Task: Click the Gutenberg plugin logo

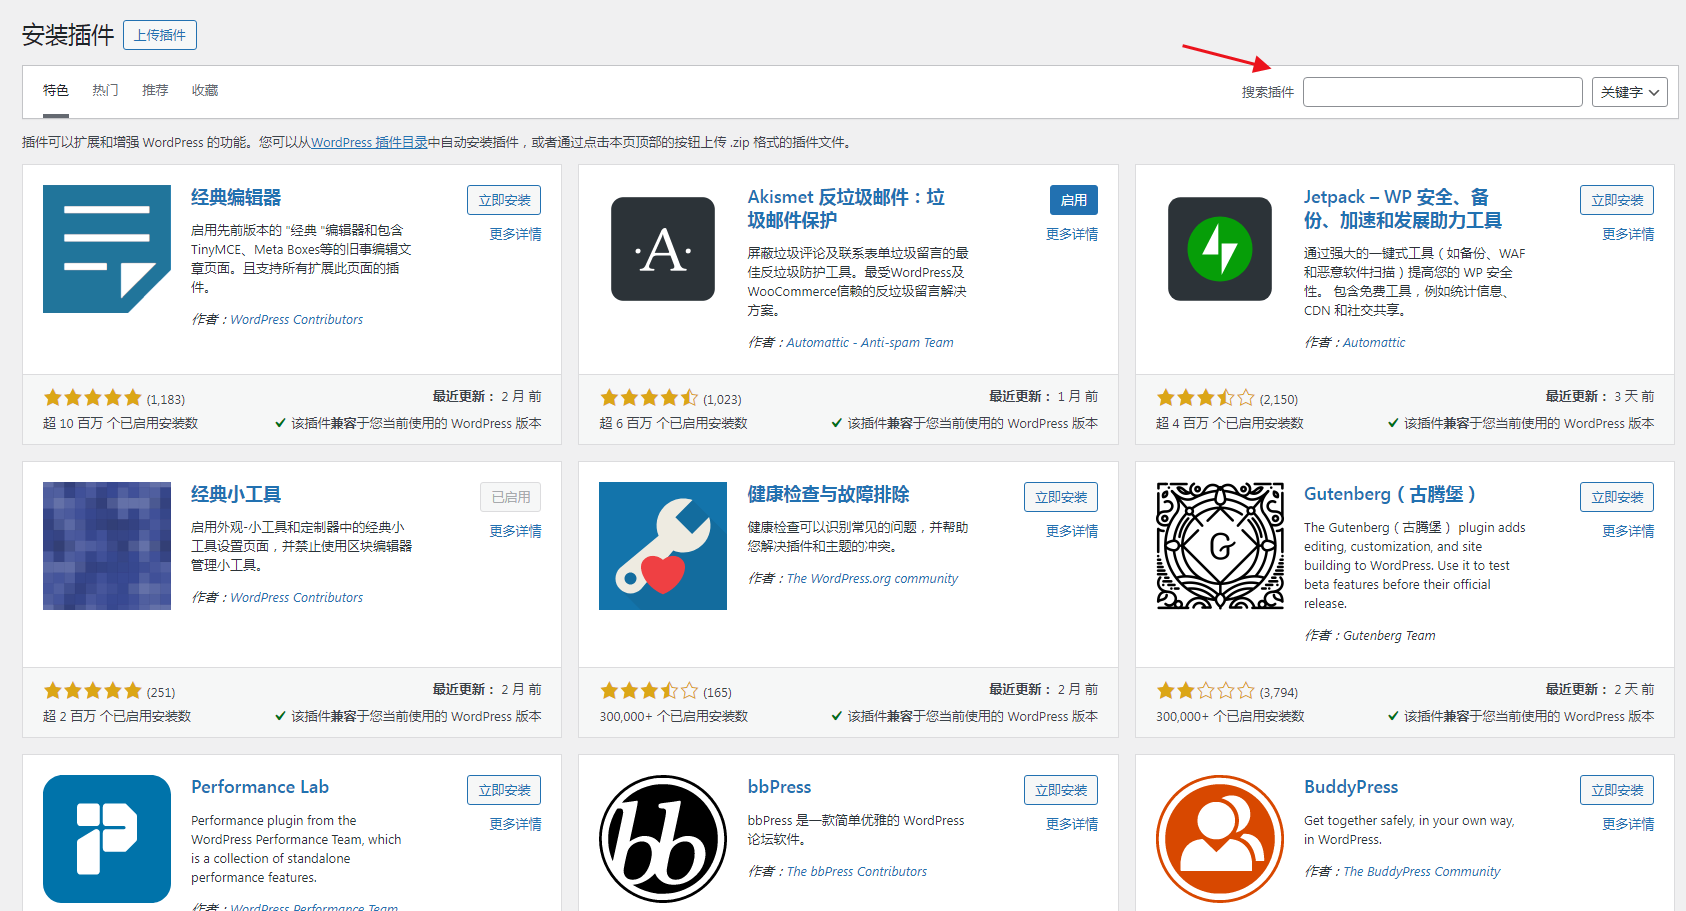Action: 1220,546
